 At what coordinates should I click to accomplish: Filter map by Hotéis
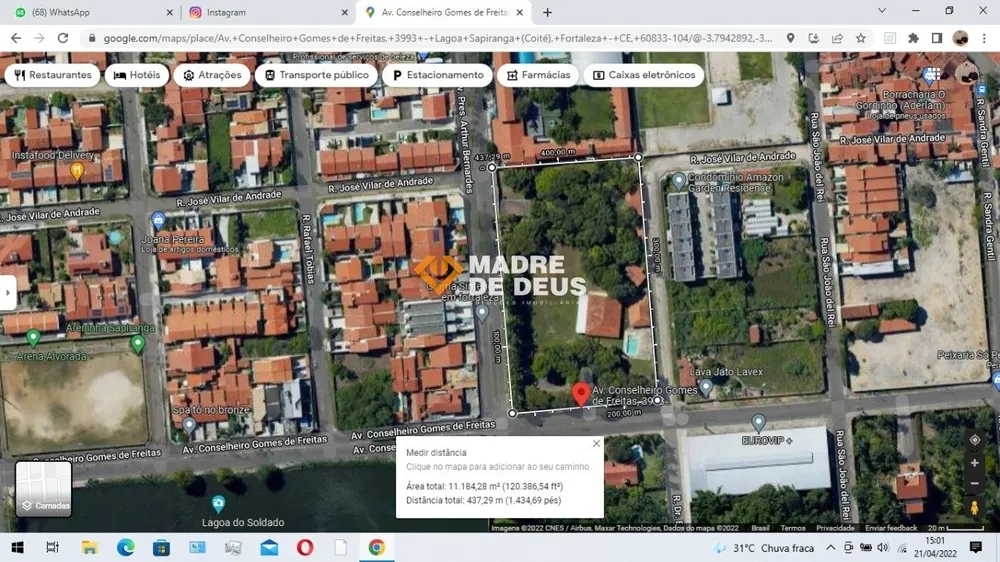tap(137, 75)
